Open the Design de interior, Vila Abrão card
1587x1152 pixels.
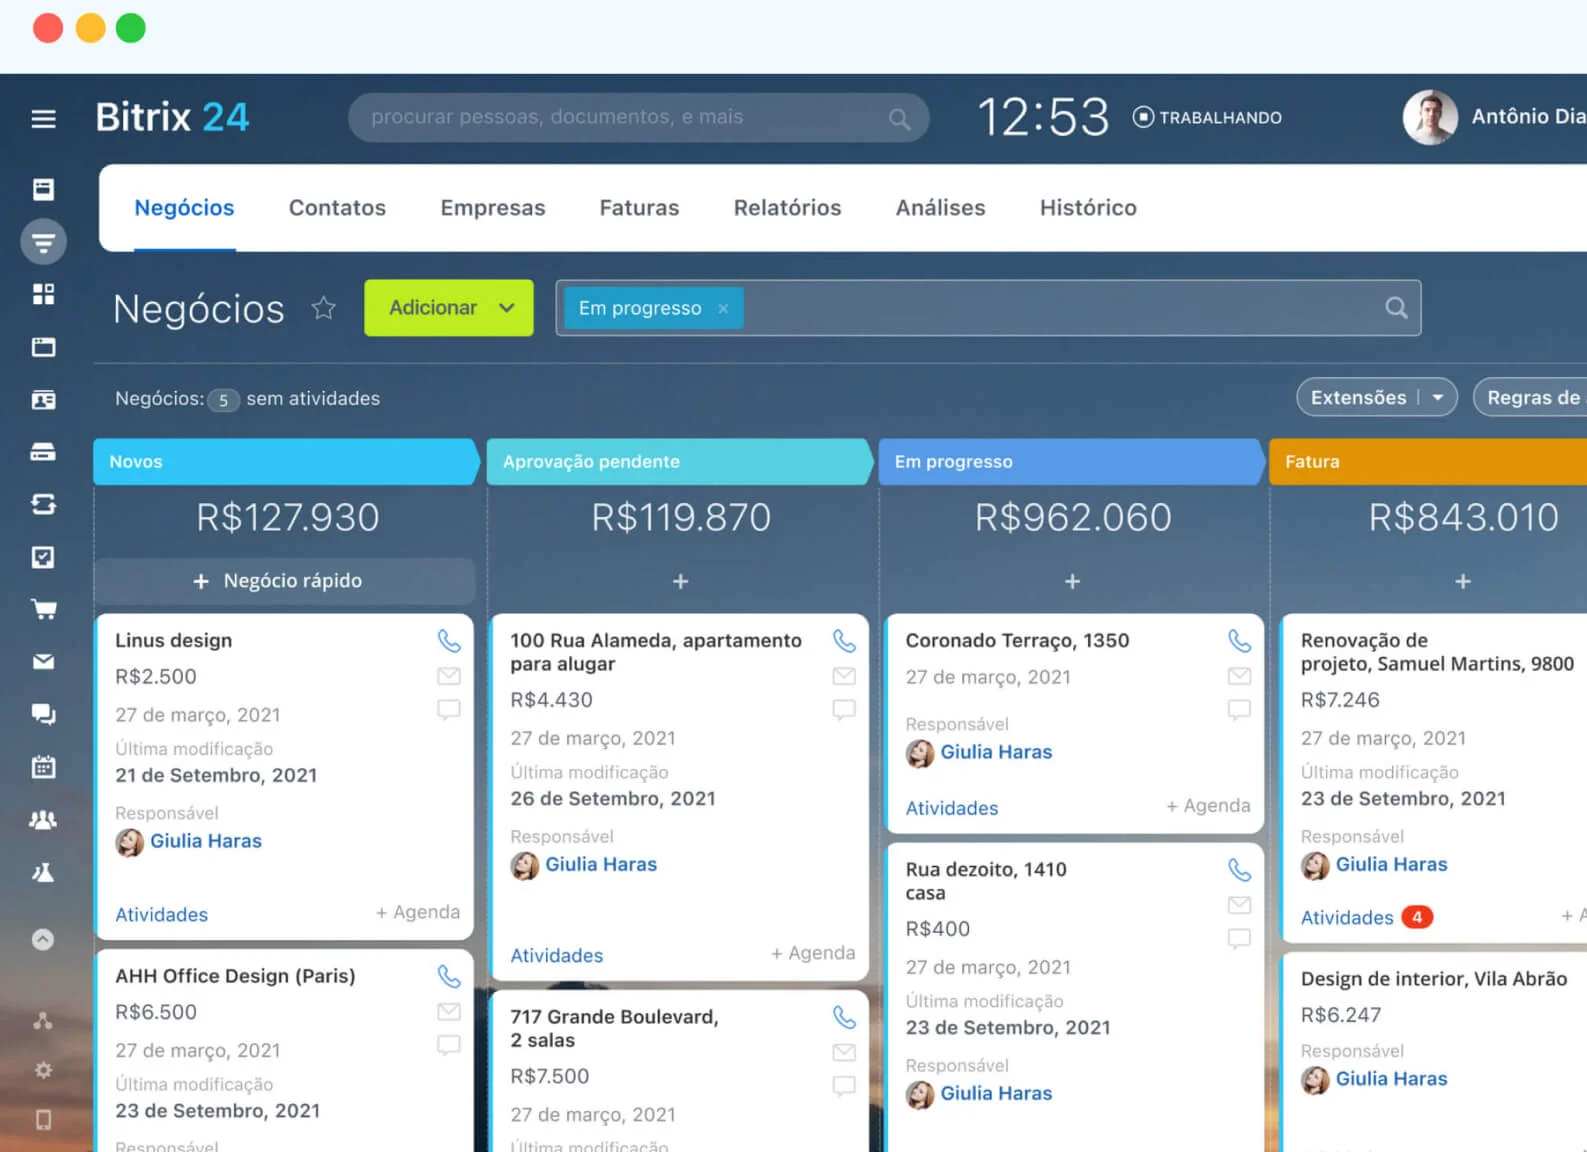pyautogui.click(x=1433, y=979)
